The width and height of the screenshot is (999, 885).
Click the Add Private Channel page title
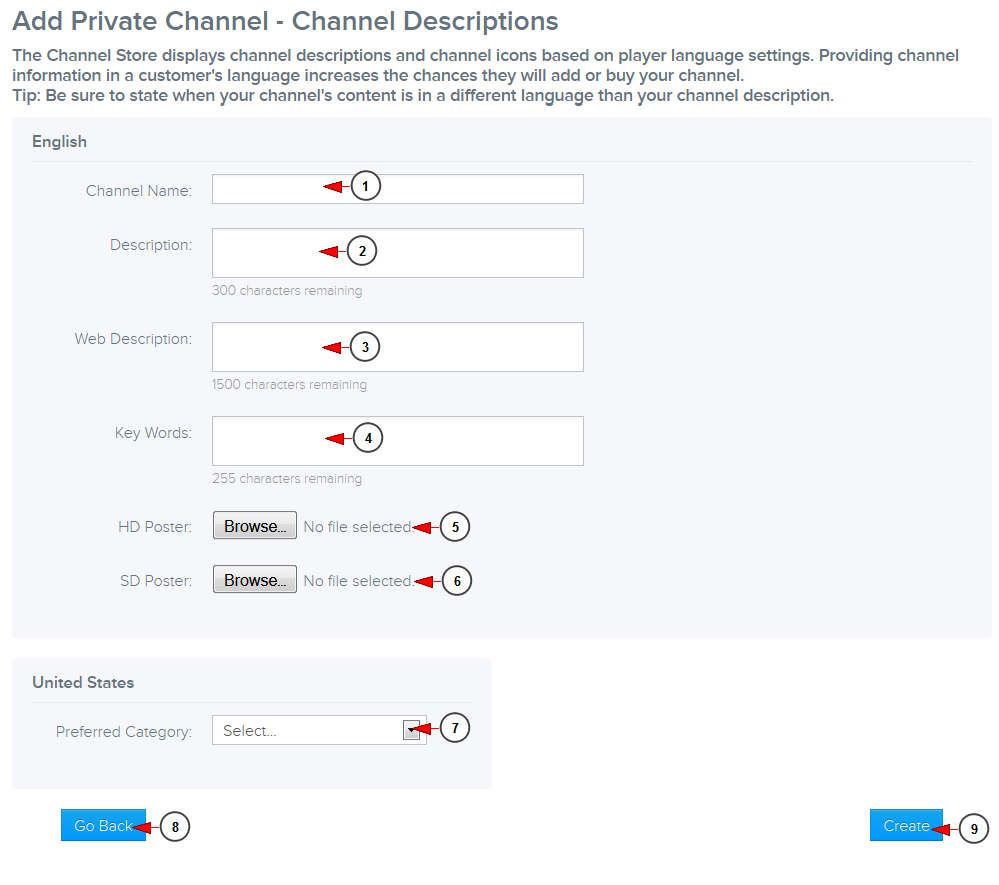[x=285, y=21]
